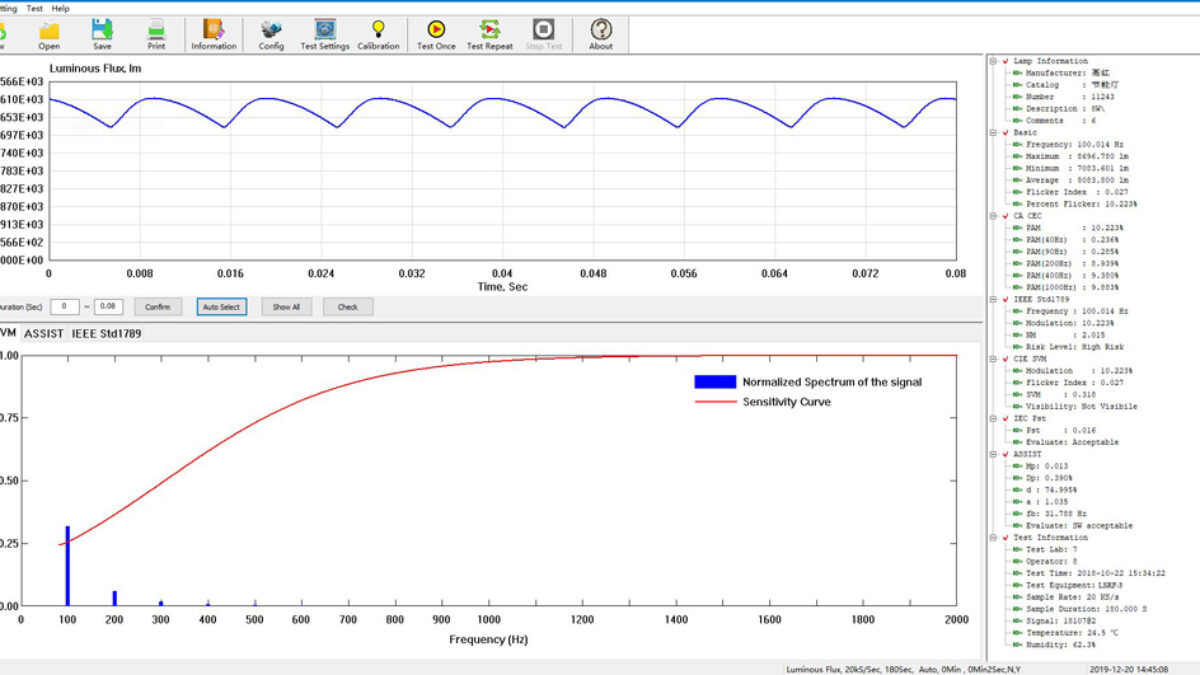Select the Comments: 6 tree row
Image resolution: width=1200 pixels, height=675 pixels.
point(1054,121)
